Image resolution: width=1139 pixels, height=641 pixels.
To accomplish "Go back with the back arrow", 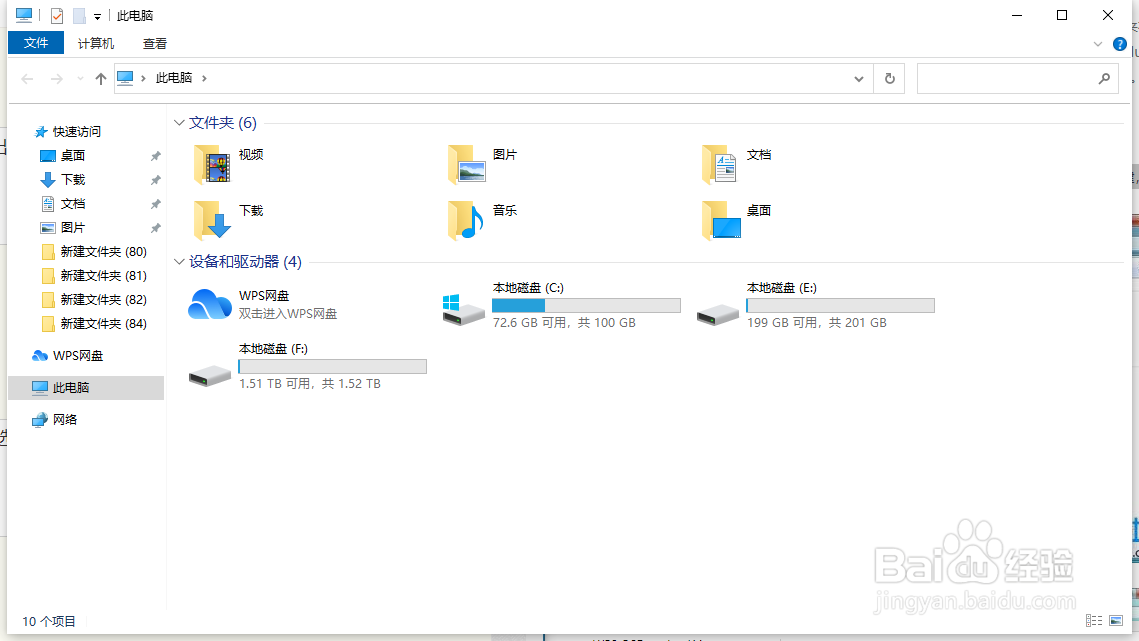I will pyautogui.click(x=28, y=78).
